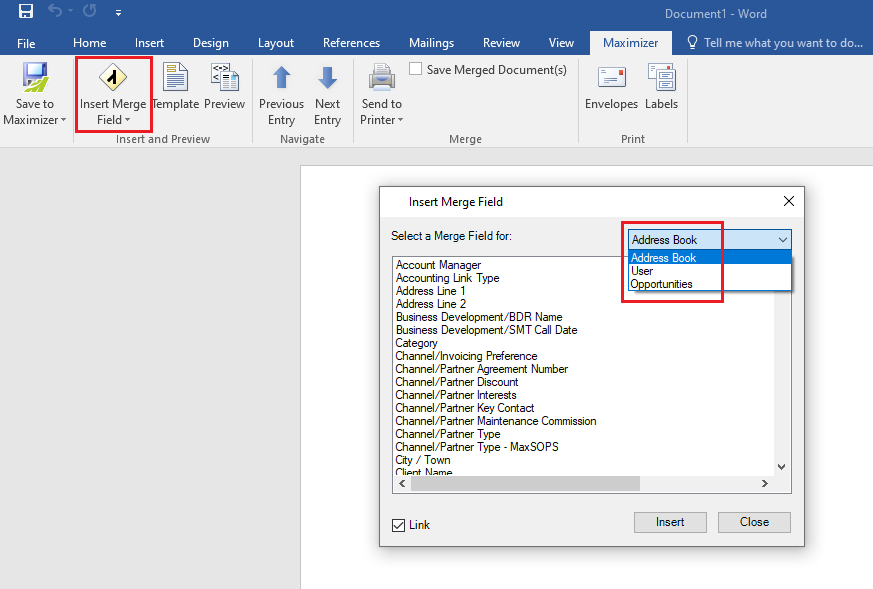The image size is (873, 589).
Task: Click the Tell me what you want to do box
Action: 775,43
